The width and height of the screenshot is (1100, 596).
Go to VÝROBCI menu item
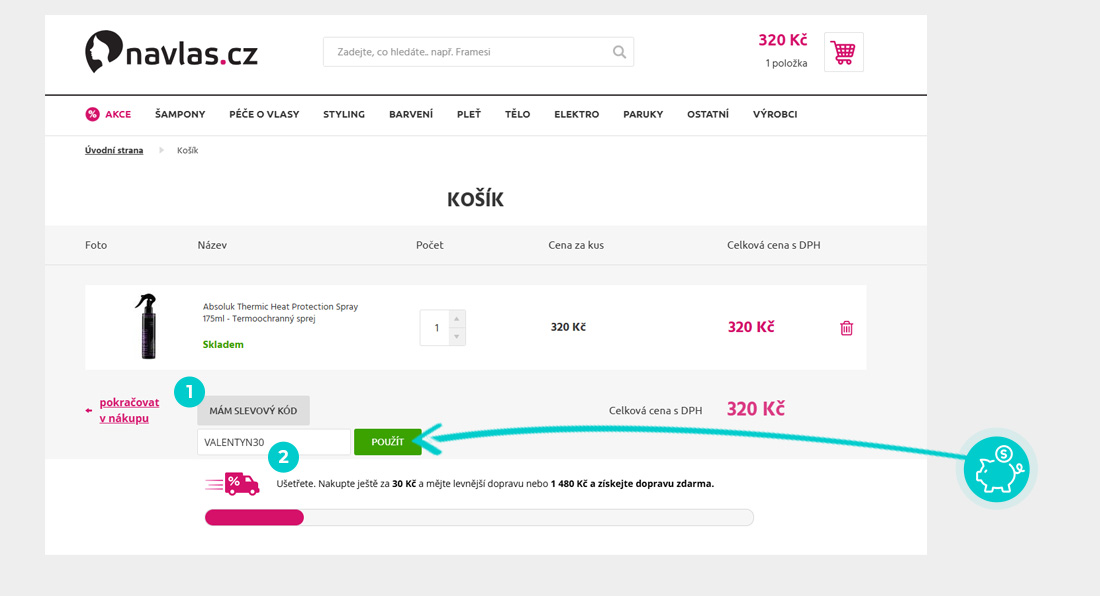point(775,114)
